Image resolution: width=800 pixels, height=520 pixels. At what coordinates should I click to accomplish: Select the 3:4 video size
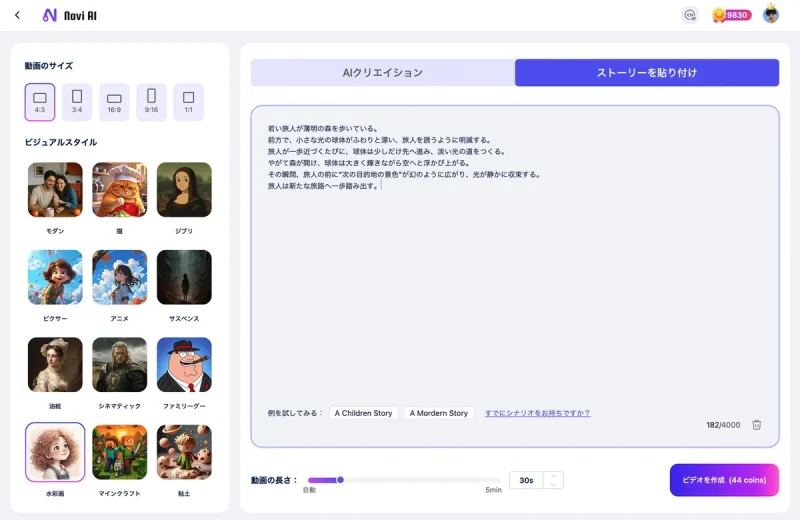click(x=77, y=101)
